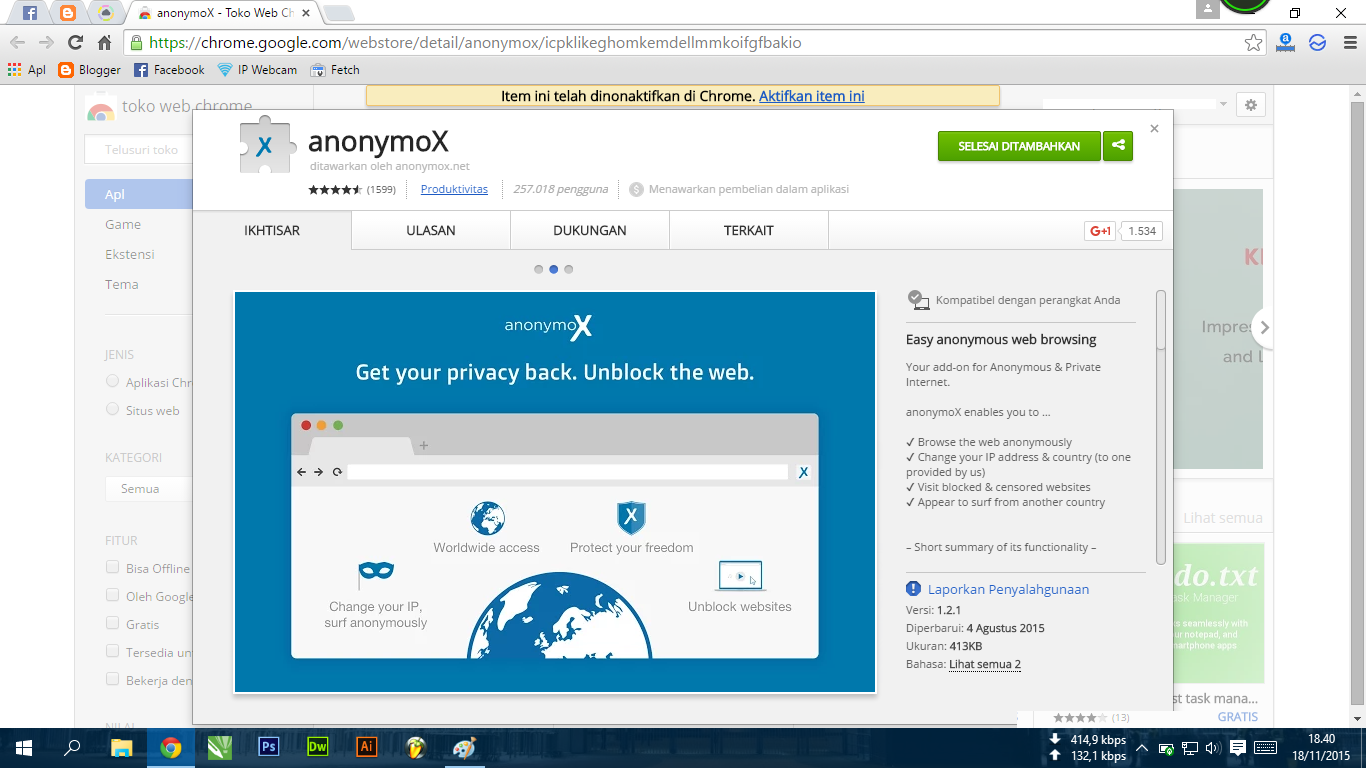The image size is (1366, 768).
Task: Select the Tema sidebar category
Action: point(122,284)
